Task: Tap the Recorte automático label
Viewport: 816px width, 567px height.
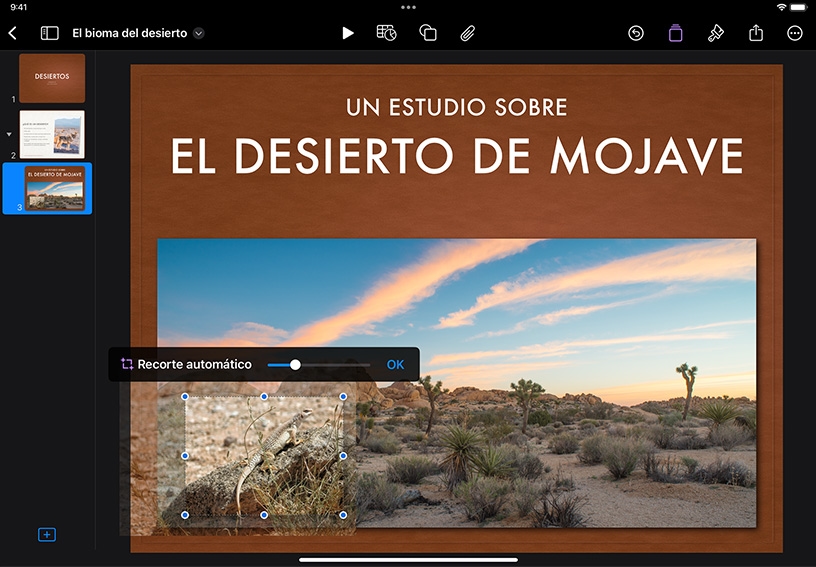Action: click(194, 364)
